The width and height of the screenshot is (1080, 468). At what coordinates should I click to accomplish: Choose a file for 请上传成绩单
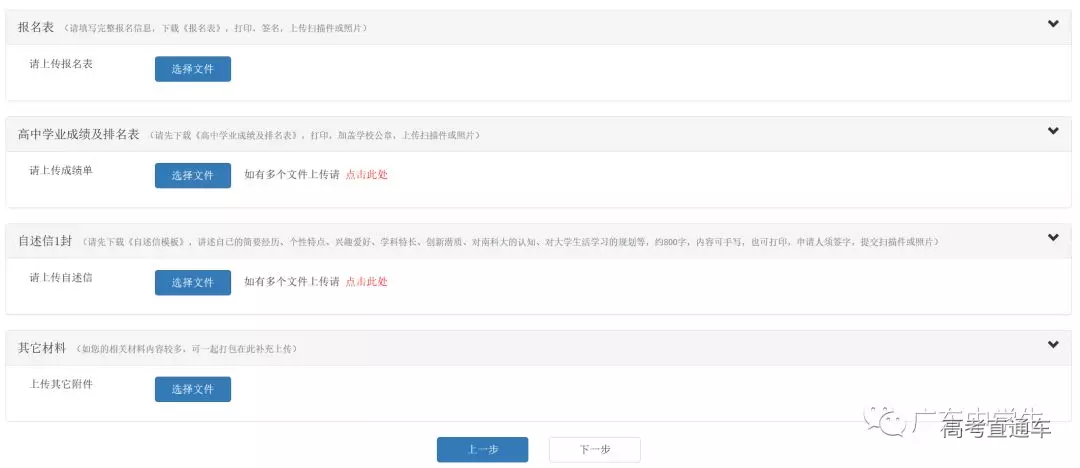(x=192, y=175)
